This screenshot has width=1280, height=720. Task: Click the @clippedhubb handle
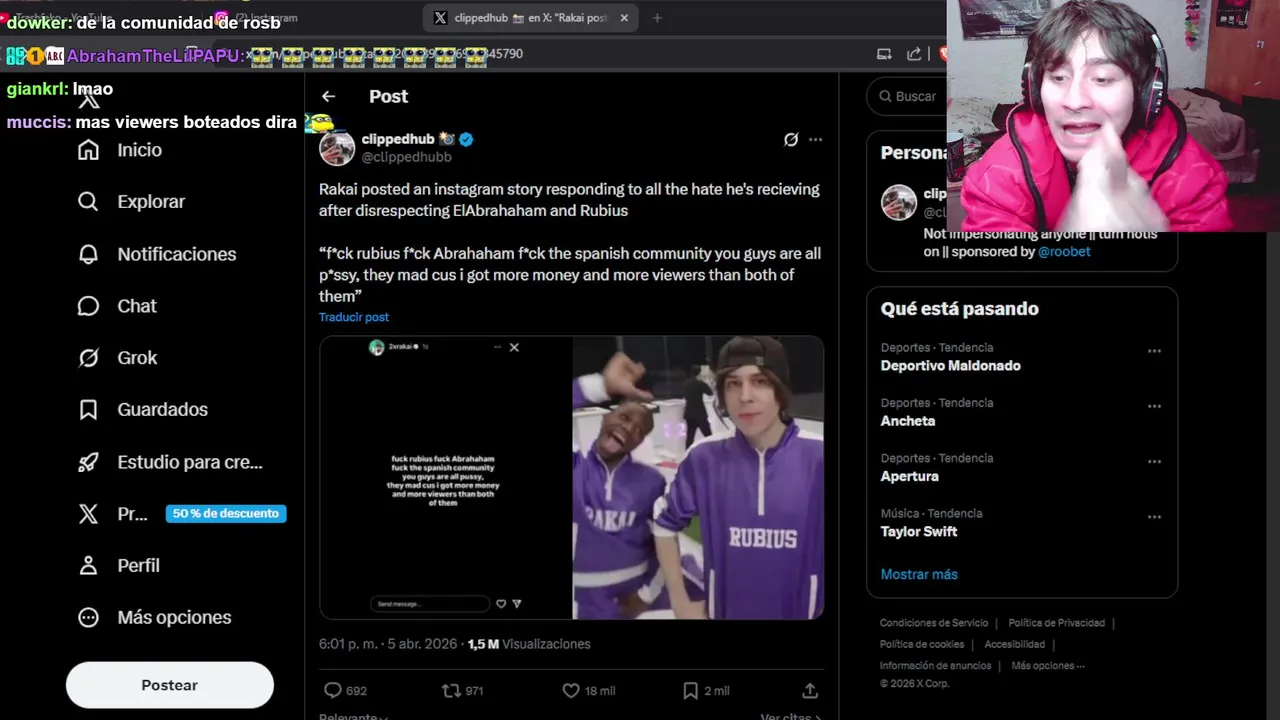pos(406,157)
